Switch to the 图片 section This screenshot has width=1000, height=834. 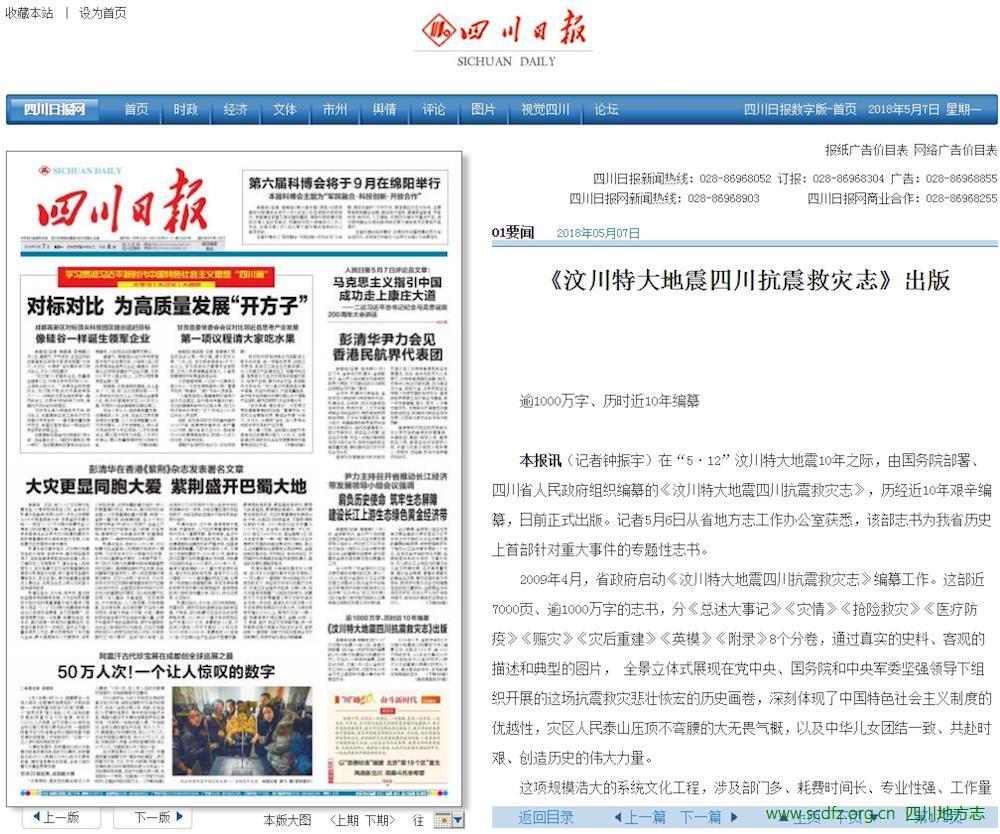[483, 110]
